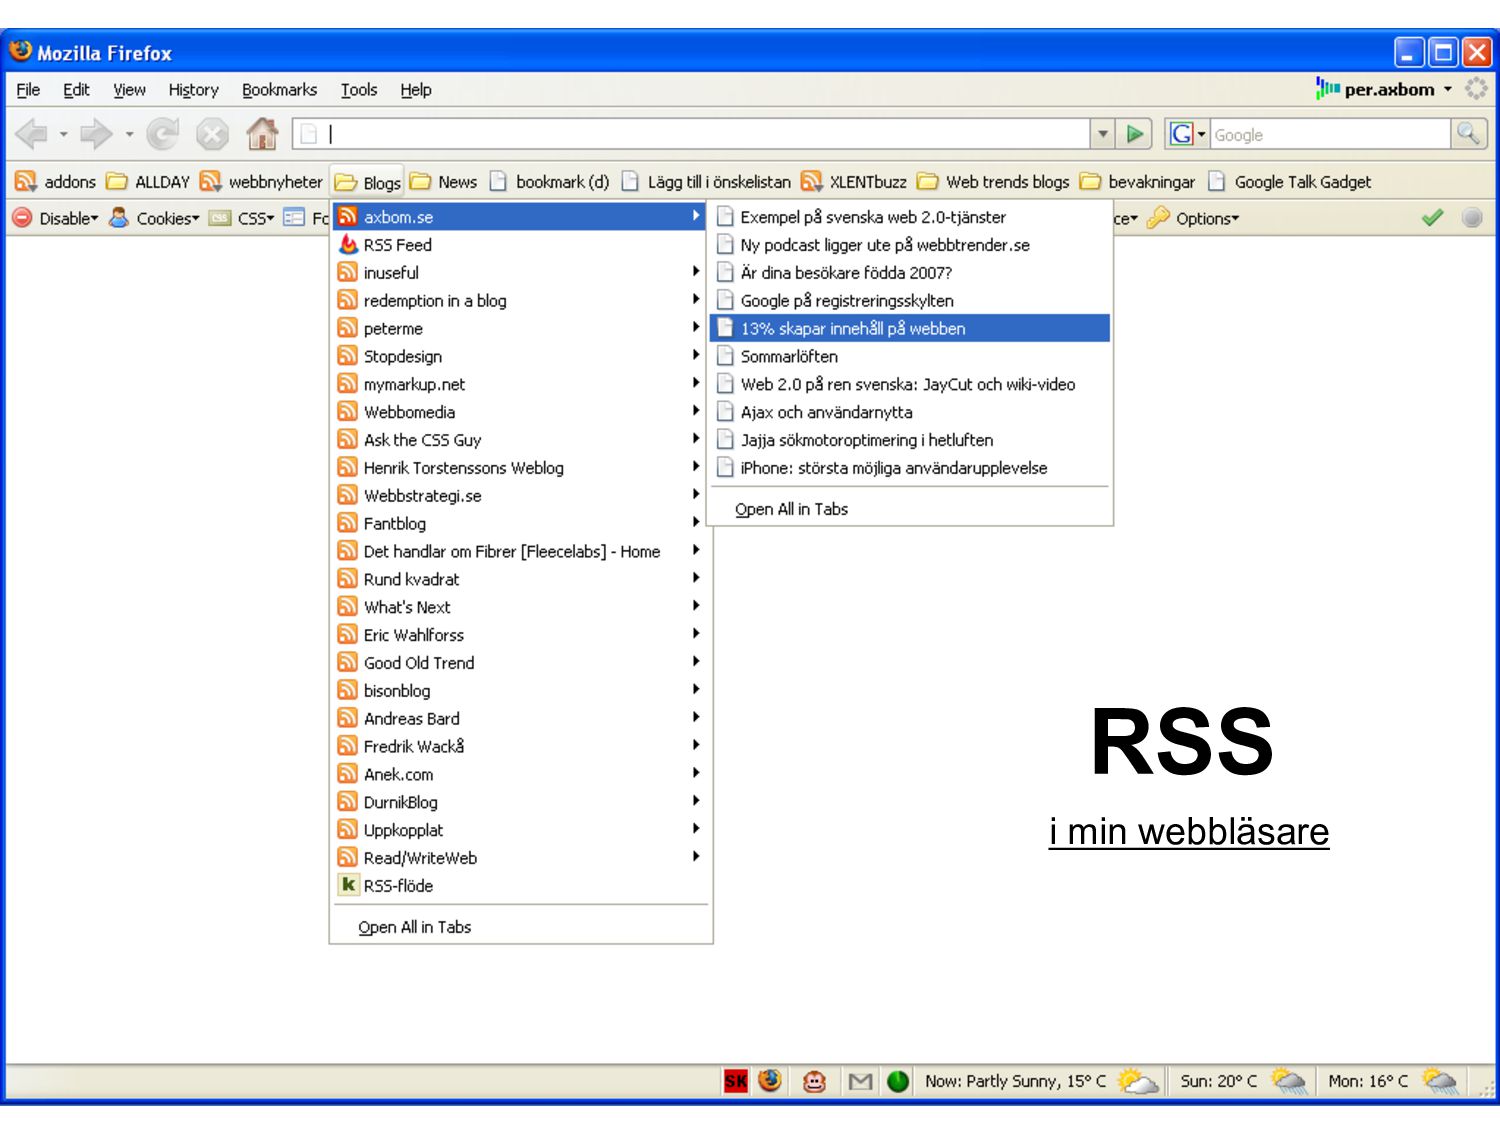Open the Help menu
The width and height of the screenshot is (1500, 1125).
coord(416,90)
